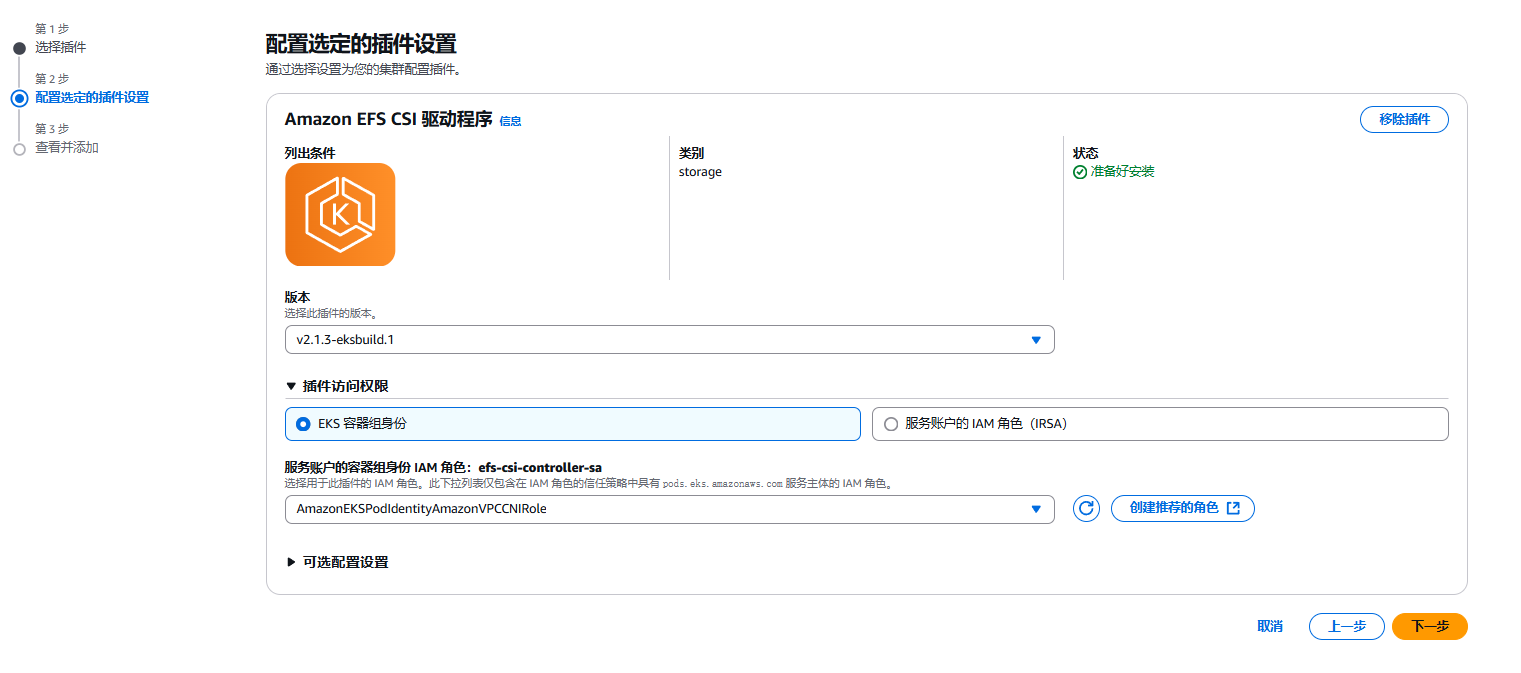This screenshot has width=1521, height=673.
Task: Go to step 1 选择插件
Action: (60, 47)
